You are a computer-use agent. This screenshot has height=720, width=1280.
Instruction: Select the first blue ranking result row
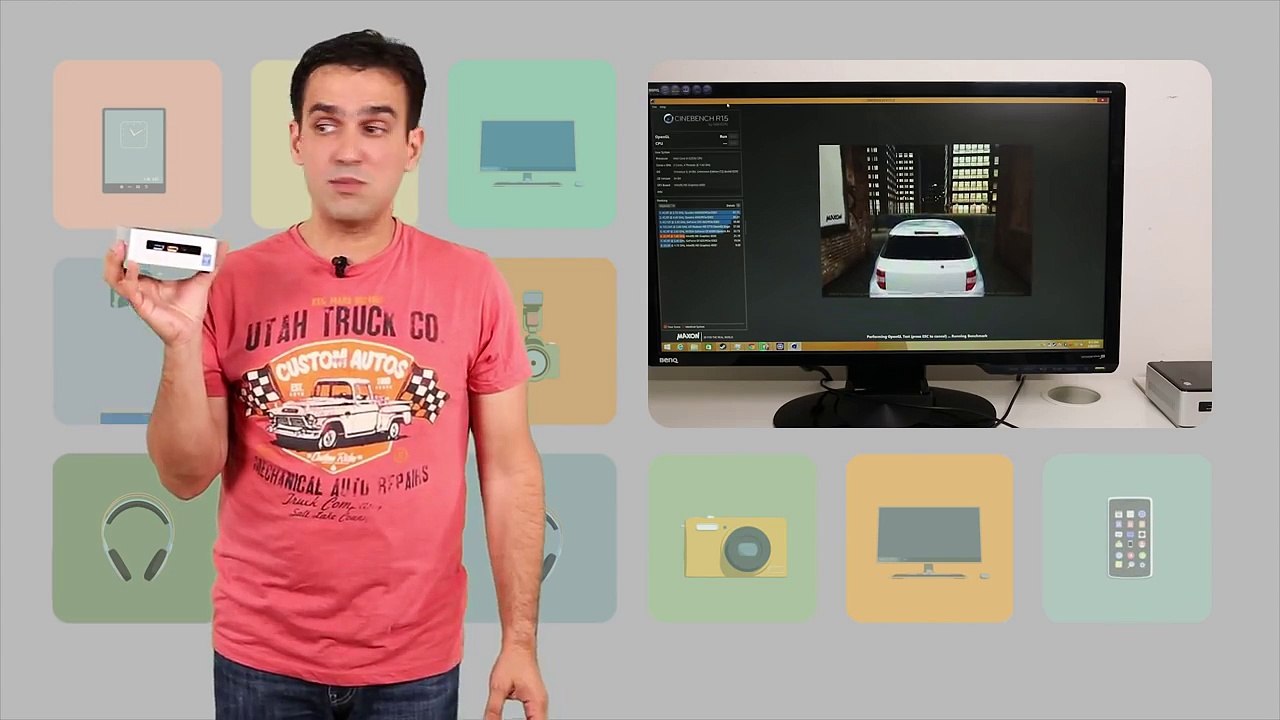click(699, 213)
